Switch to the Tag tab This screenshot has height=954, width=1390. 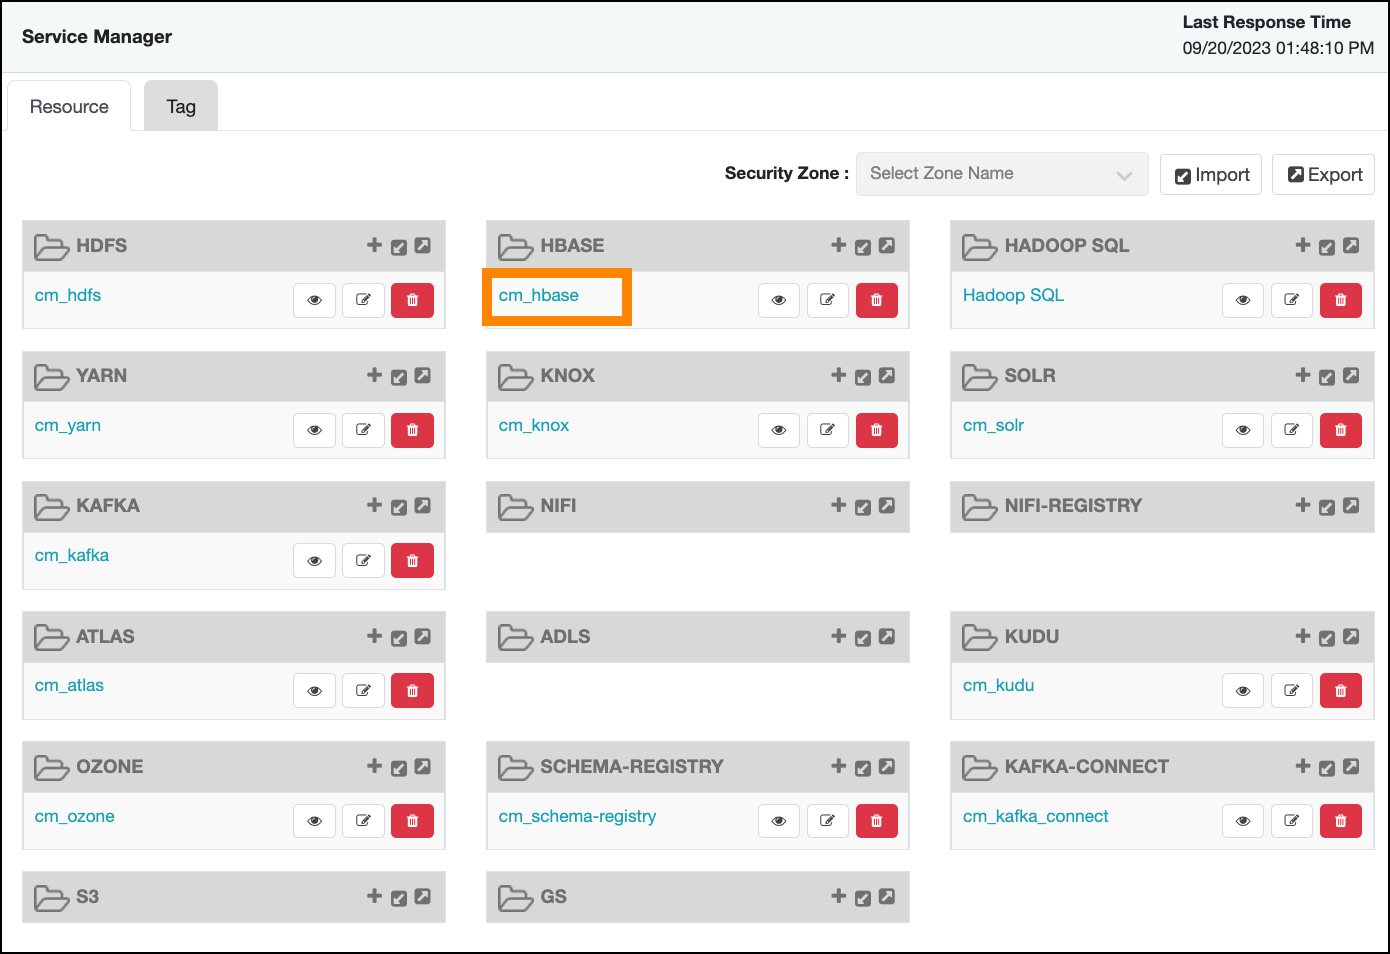coord(181,107)
